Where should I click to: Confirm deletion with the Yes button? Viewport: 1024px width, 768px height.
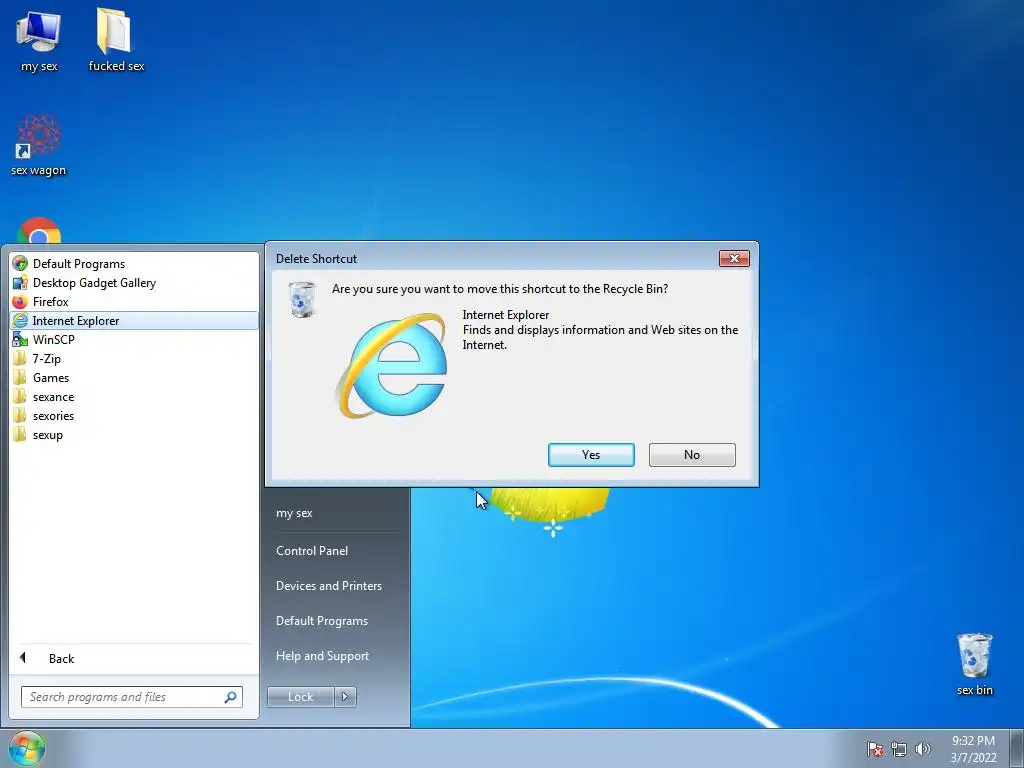tap(591, 455)
